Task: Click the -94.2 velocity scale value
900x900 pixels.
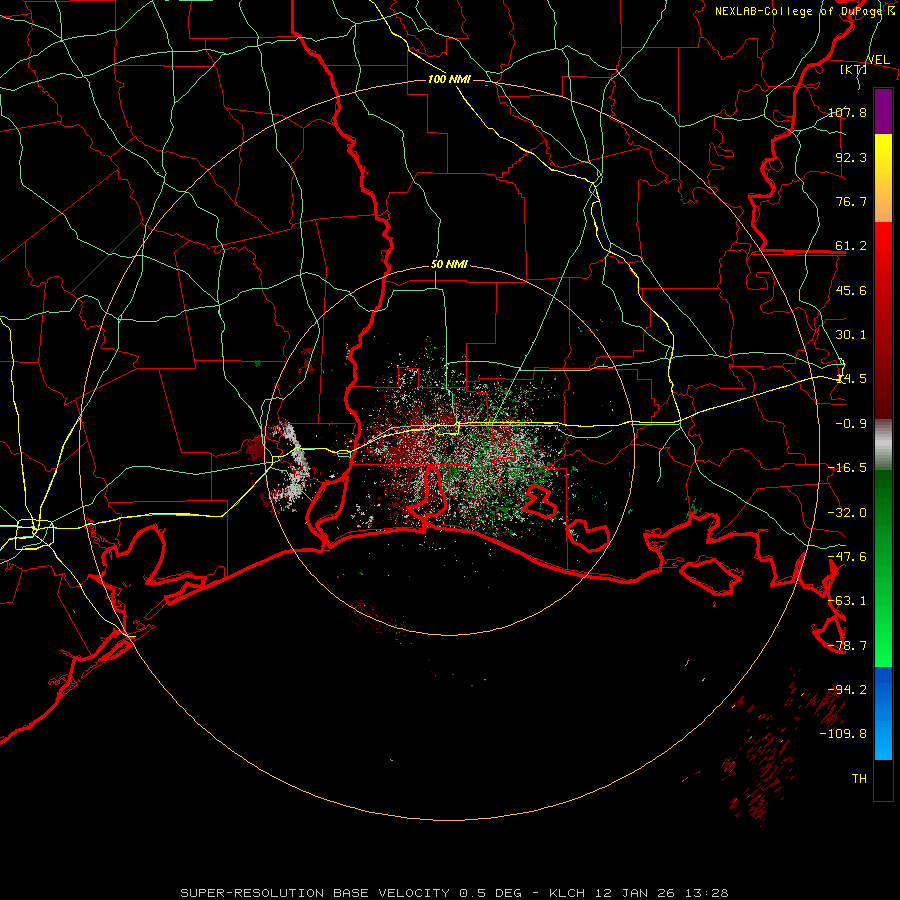Action: coord(847,690)
